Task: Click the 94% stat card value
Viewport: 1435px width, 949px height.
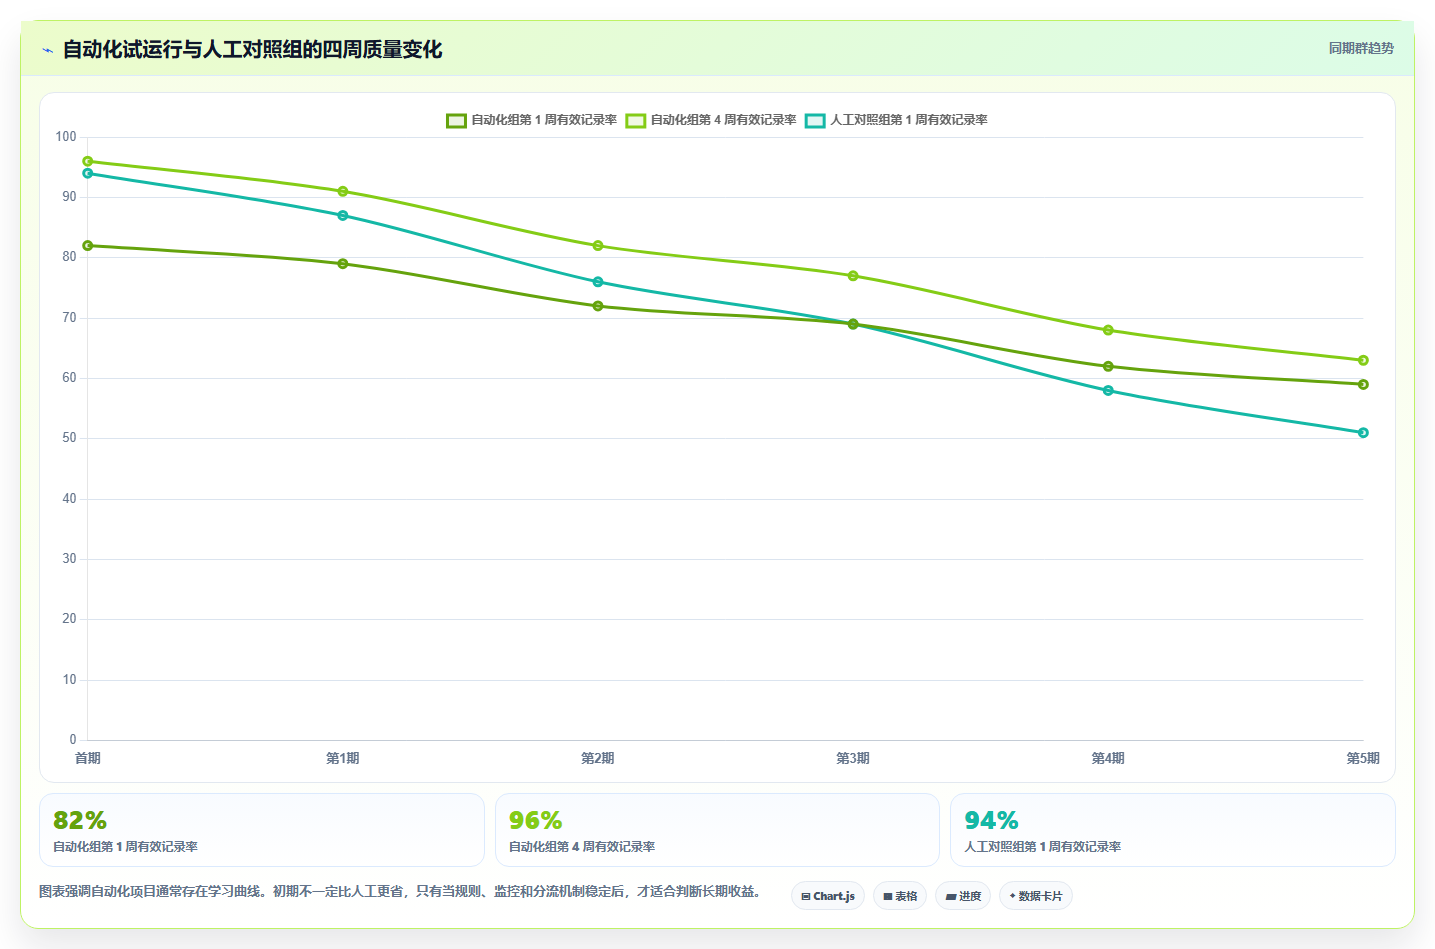Action: (x=991, y=821)
